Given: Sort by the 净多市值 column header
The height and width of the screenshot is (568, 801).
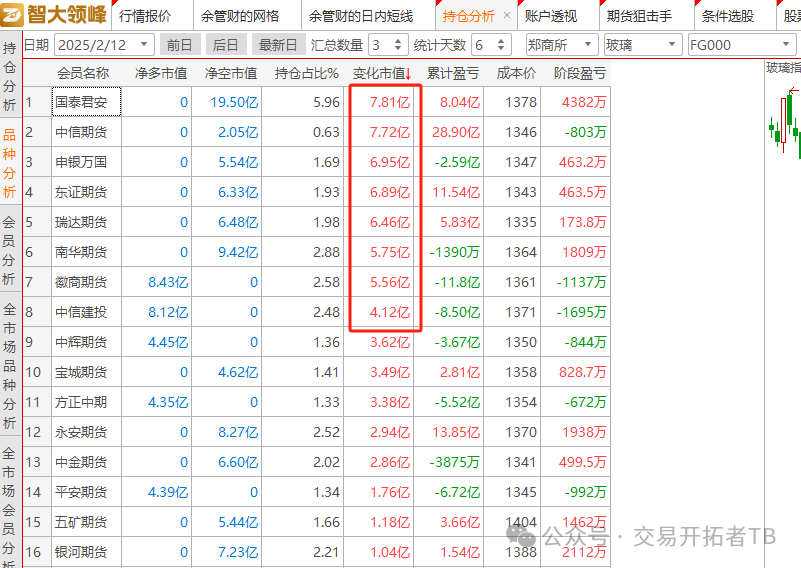Looking at the screenshot, I should pos(161,74).
